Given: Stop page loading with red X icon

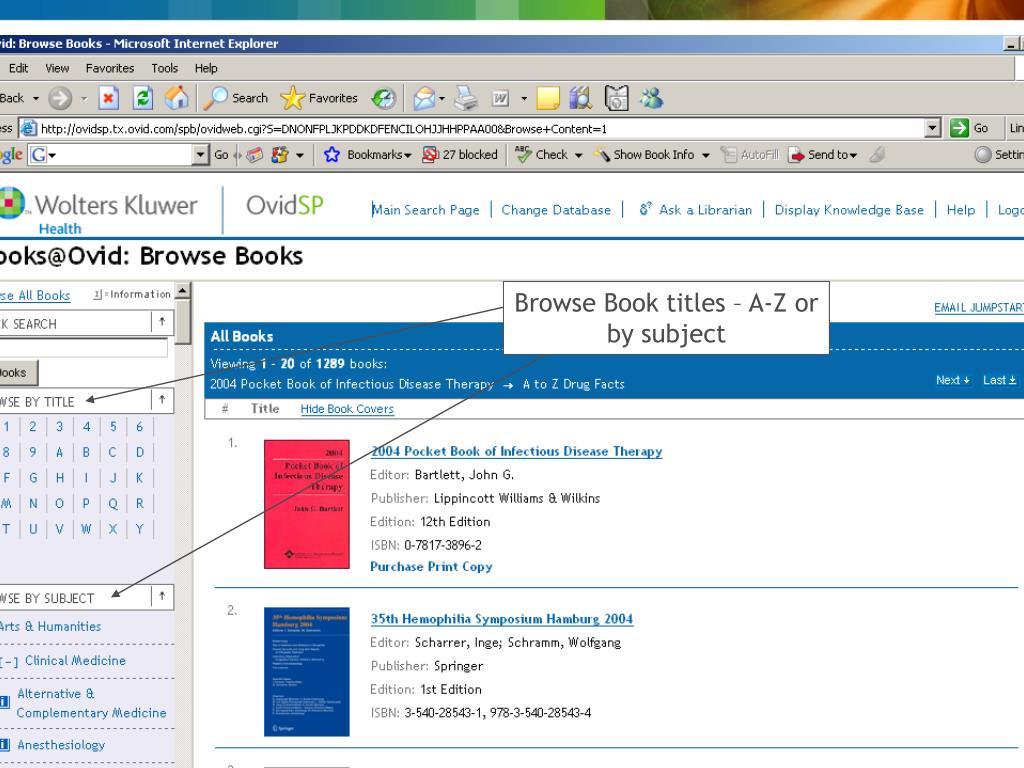Looking at the screenshot, I should (x=108, y=99).
